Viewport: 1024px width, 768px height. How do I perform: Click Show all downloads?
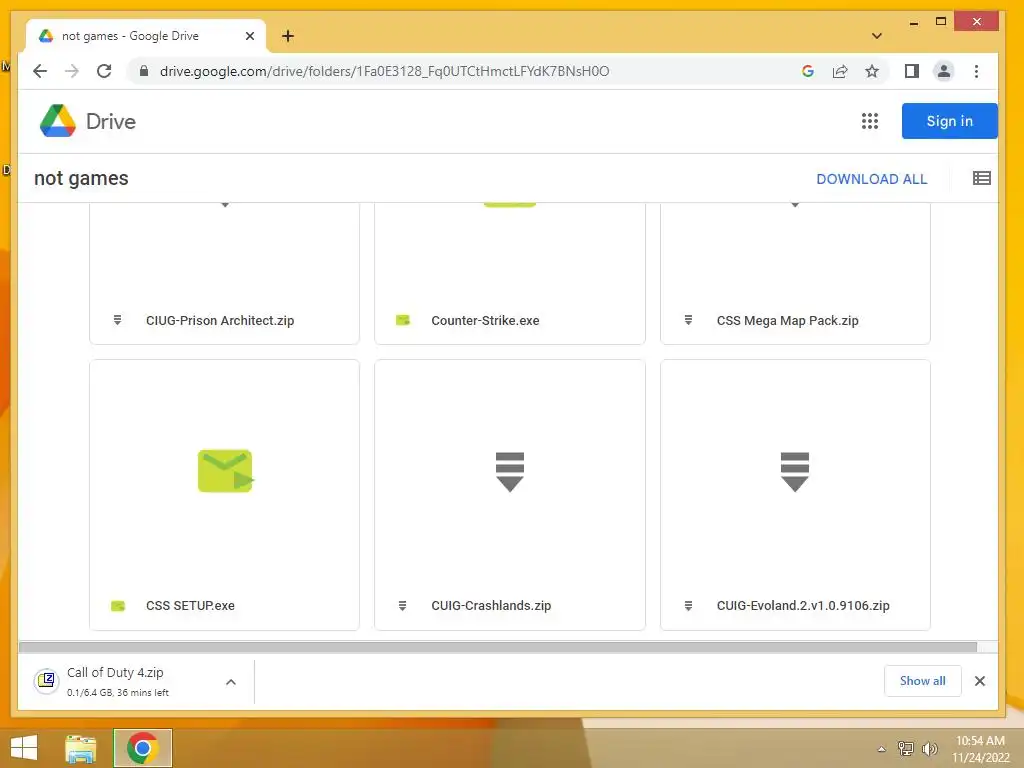click(922, 680)
